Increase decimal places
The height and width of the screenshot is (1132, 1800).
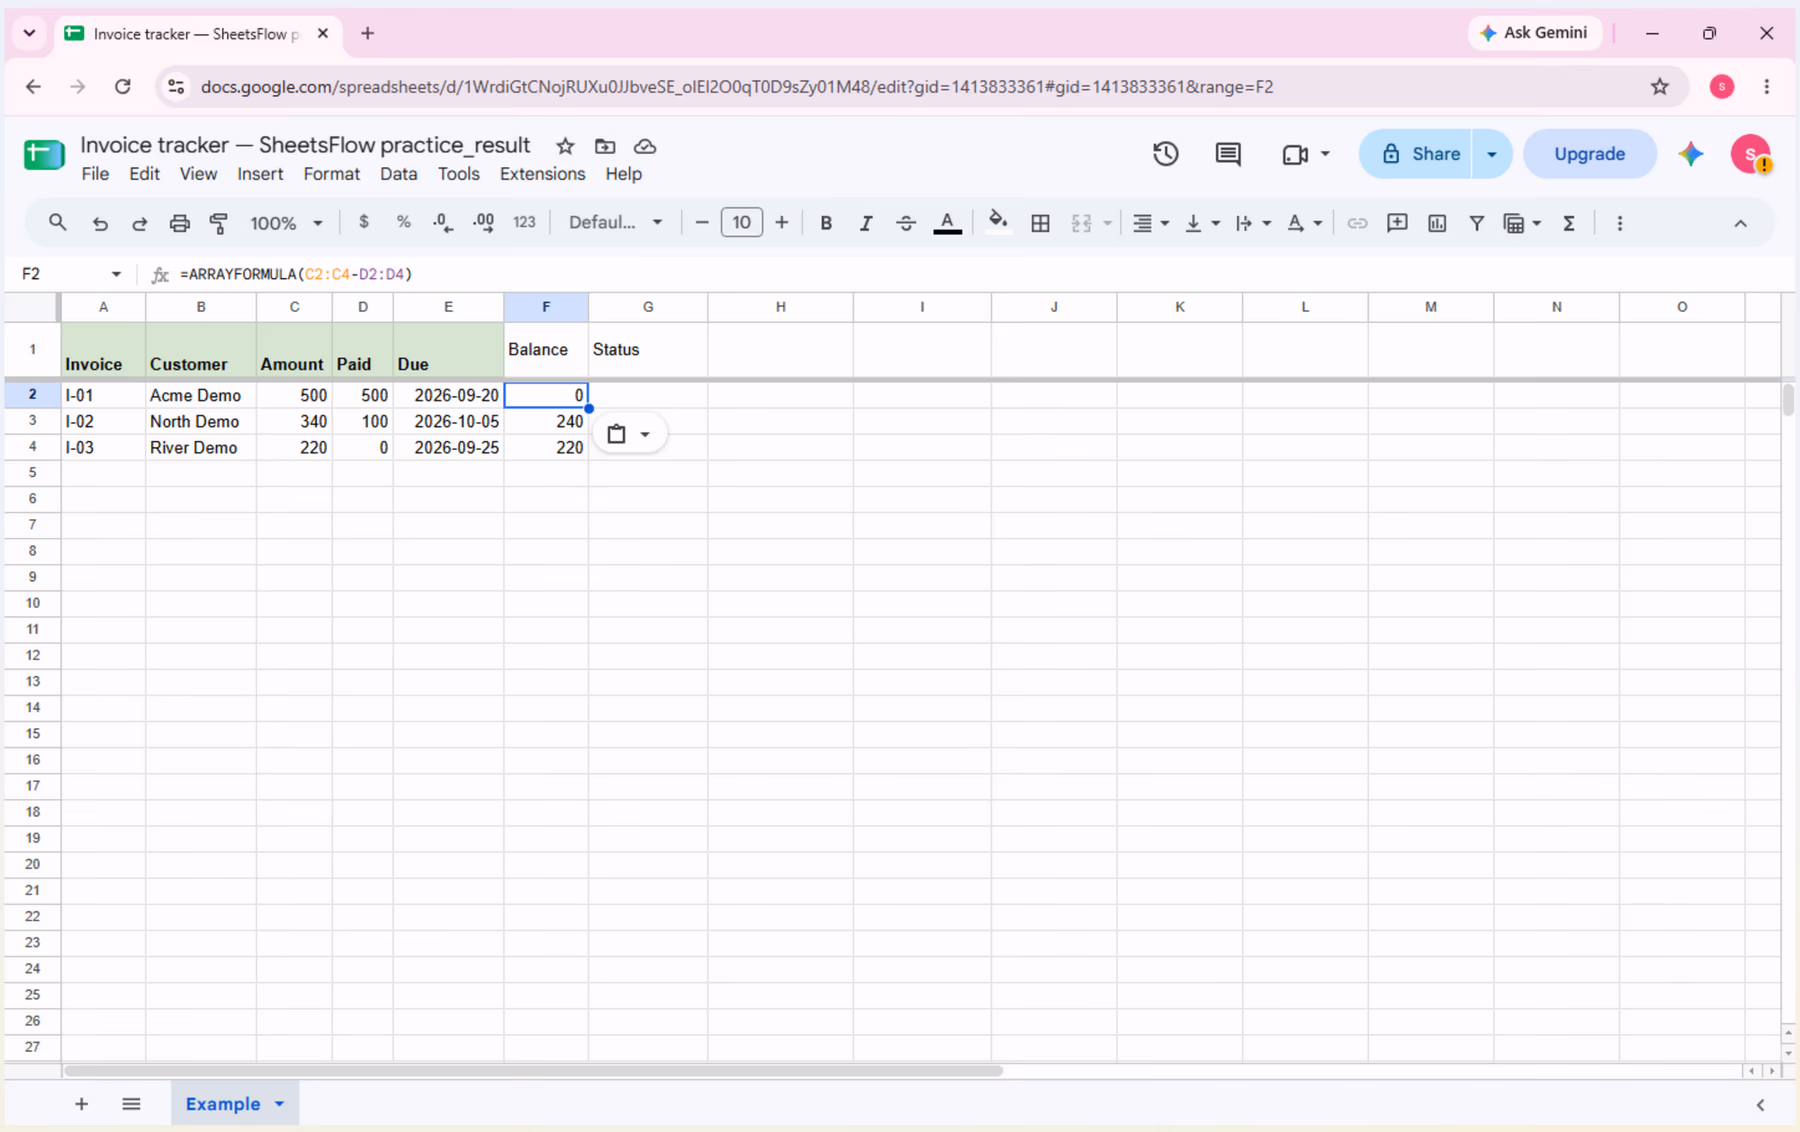483,223
